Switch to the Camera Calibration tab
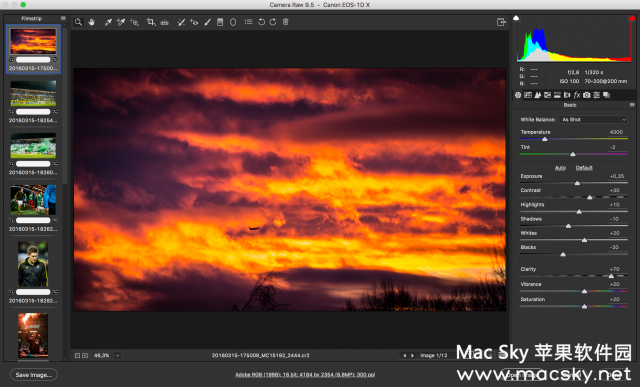640x387 pixels. [587, 95]
